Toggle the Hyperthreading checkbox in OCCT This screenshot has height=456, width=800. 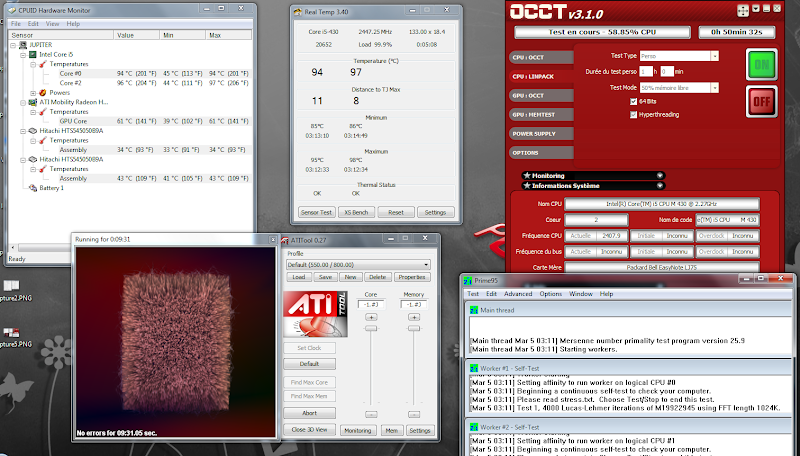click(x=634, y=115)
